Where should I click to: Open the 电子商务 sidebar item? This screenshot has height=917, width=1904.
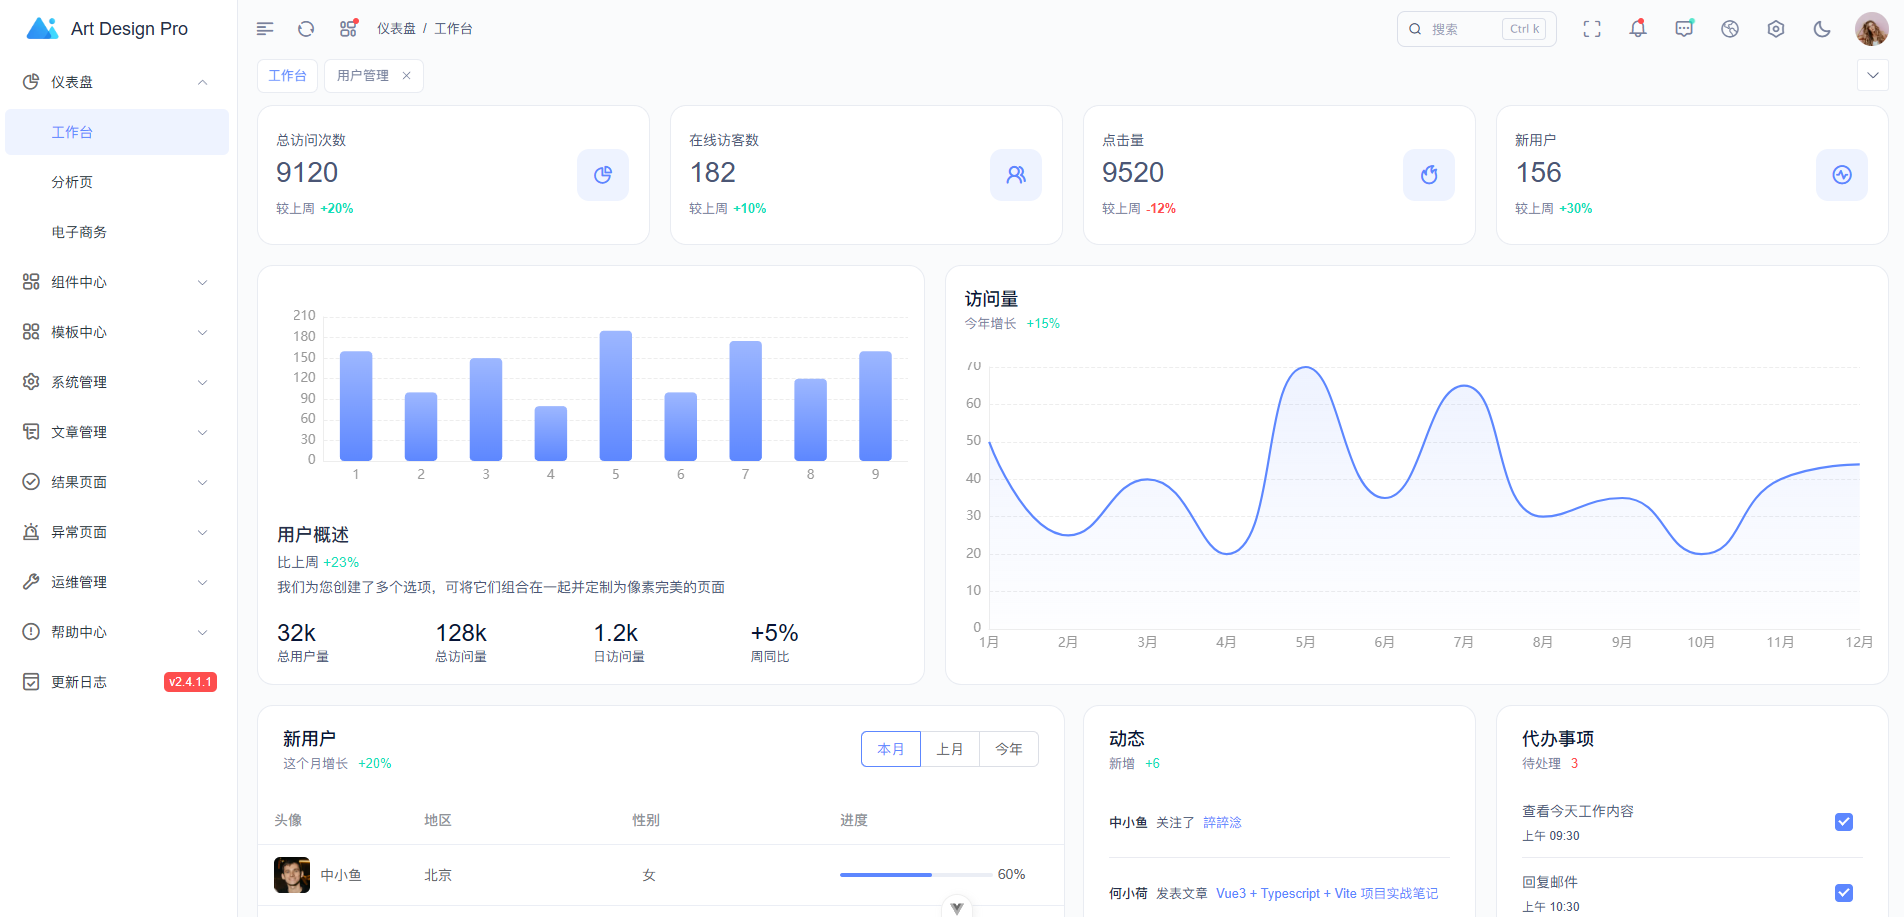pyautogui.click(x=117, y=232)
